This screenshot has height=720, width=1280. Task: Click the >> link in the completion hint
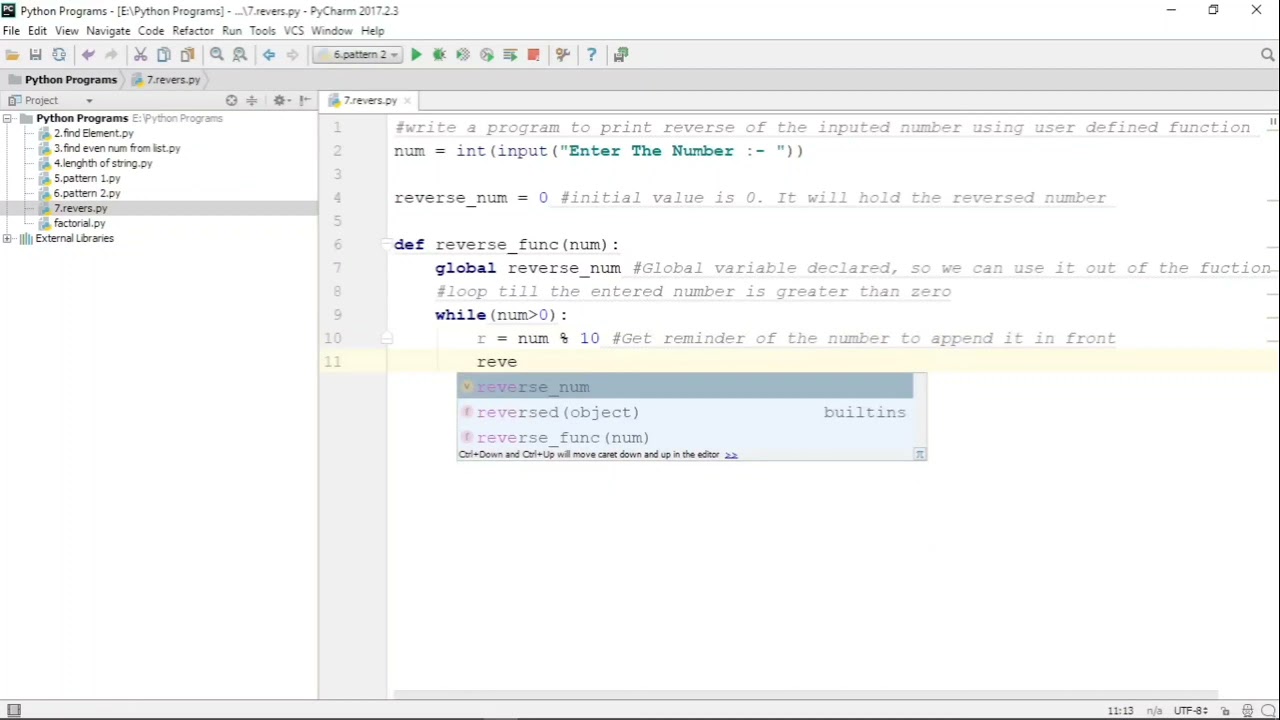point(731,455)
